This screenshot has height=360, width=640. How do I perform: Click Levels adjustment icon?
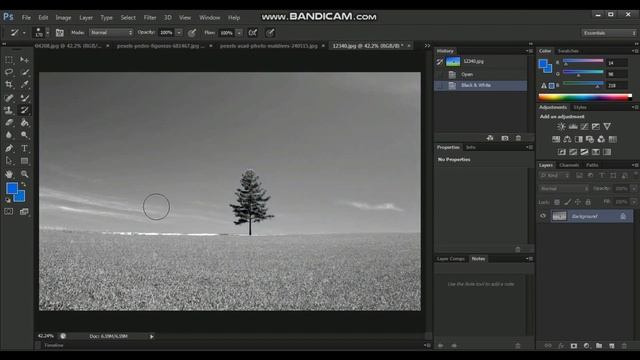573,127
